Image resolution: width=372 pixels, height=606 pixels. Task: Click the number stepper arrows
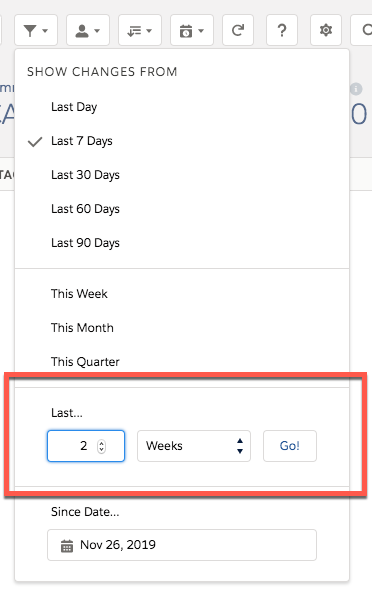101,446
